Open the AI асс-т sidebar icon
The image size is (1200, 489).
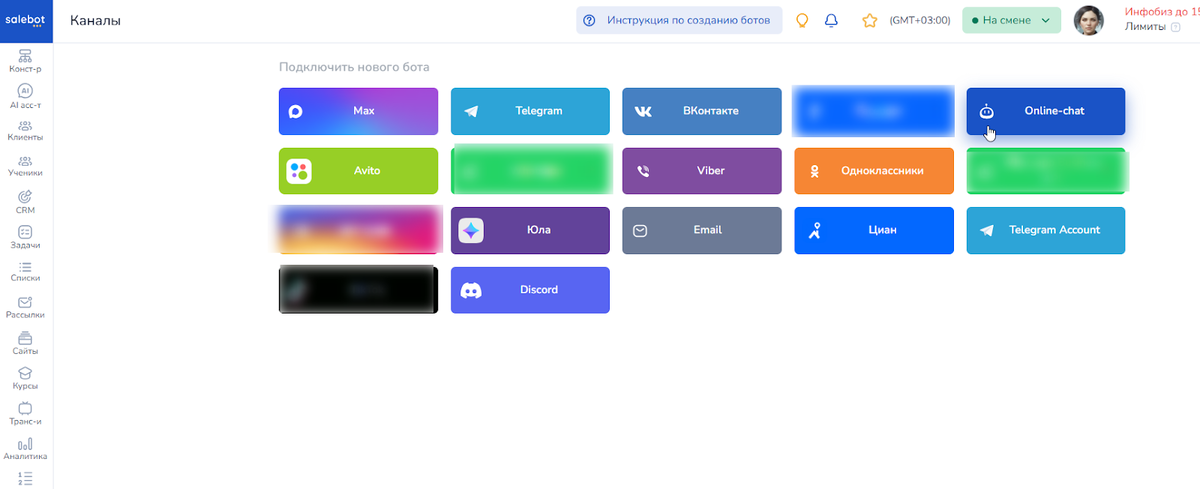point(26,97)
